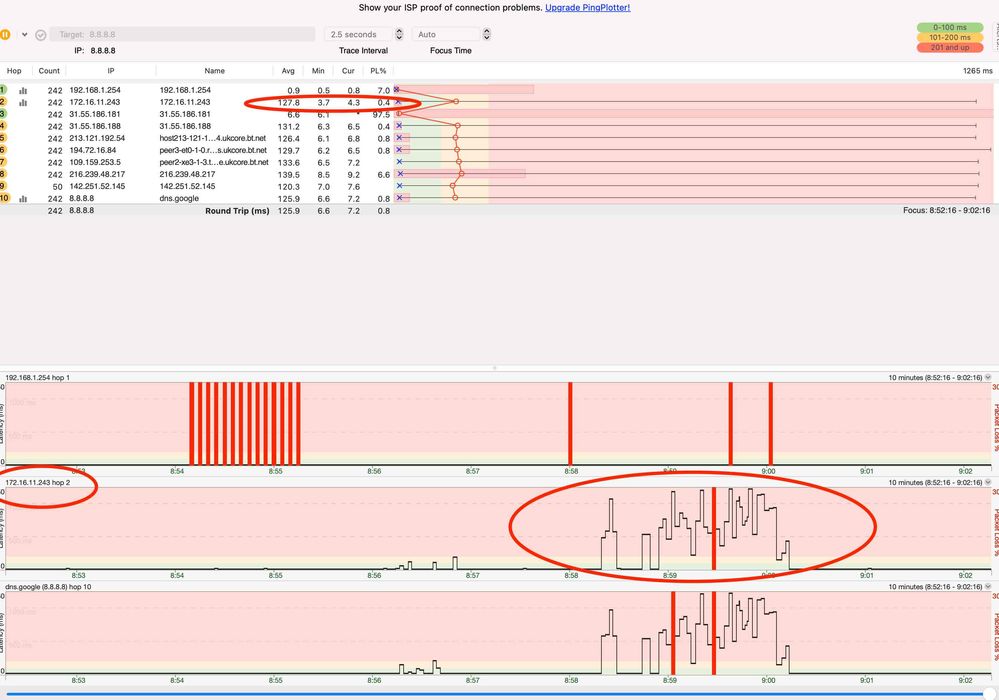The height and width of the screenshot is (700, 999).
Task: Click the graph icon on dns.google hop 10 row
Action: click(23, 199)
